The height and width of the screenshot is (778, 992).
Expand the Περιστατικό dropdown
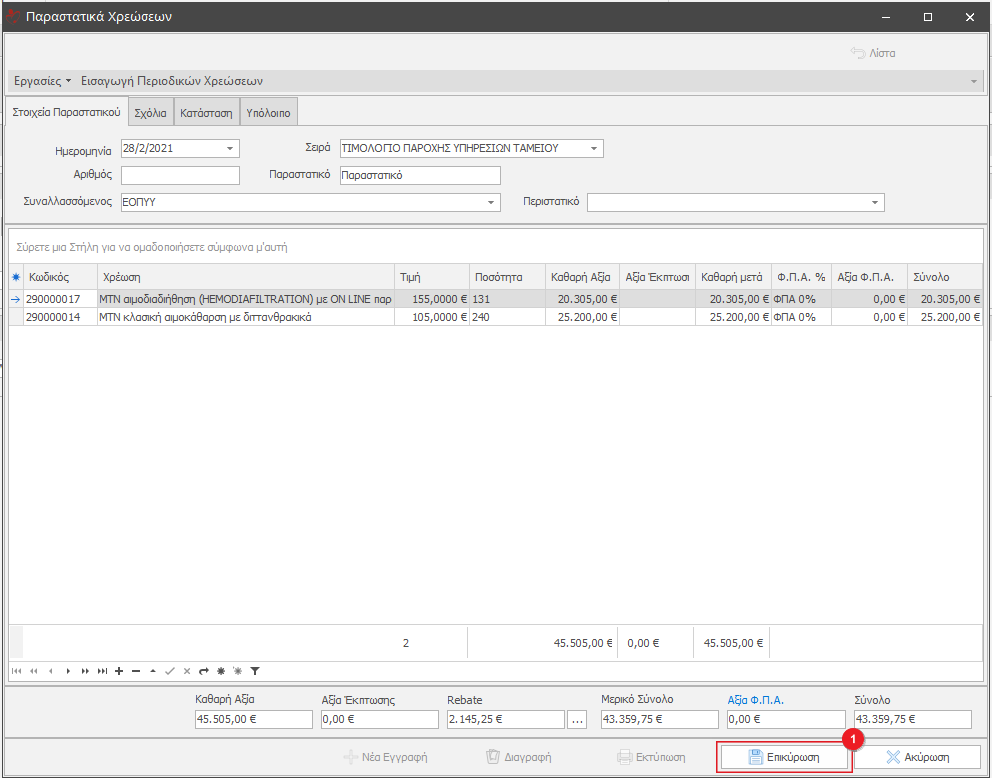click(x=875, y=203)
